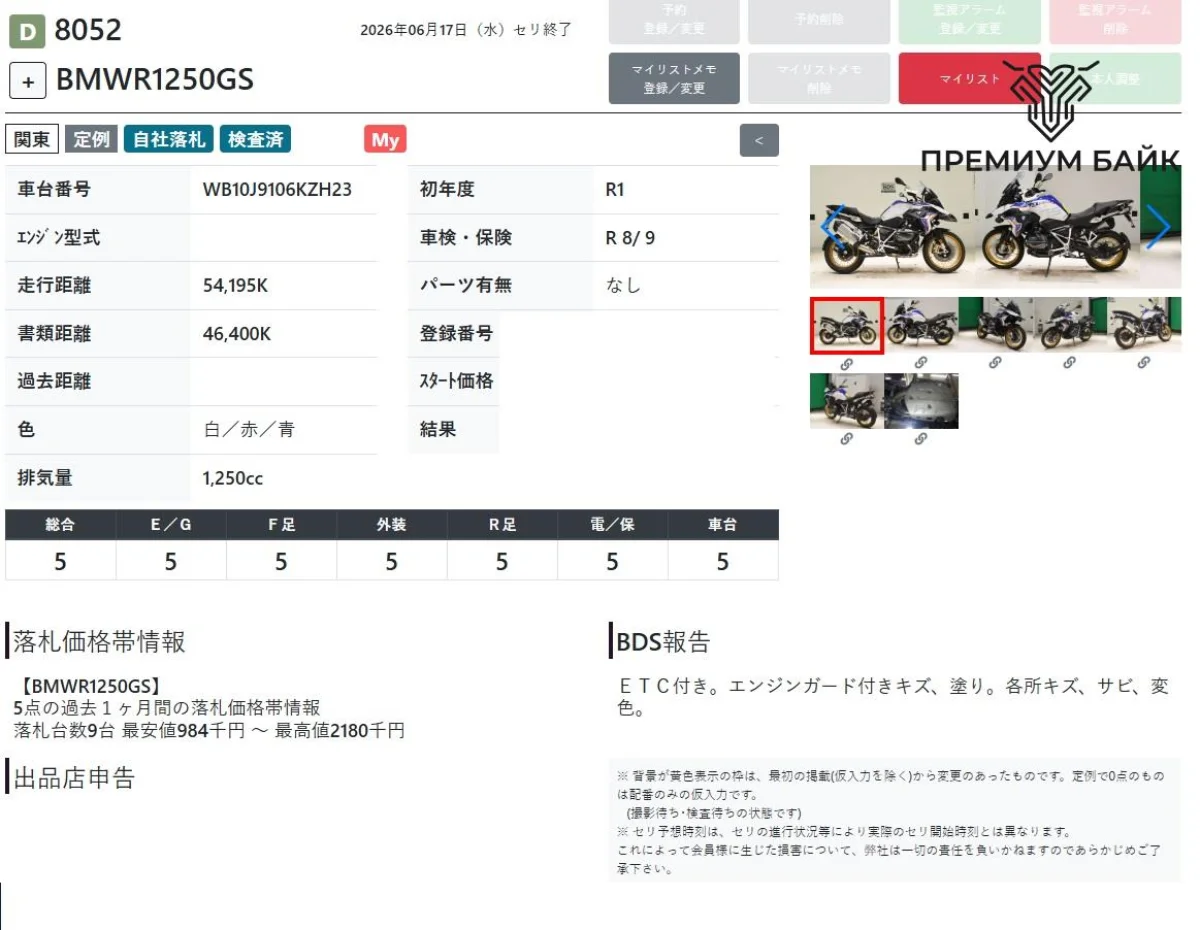Click the 定例 tag

(x=92, y=140)
